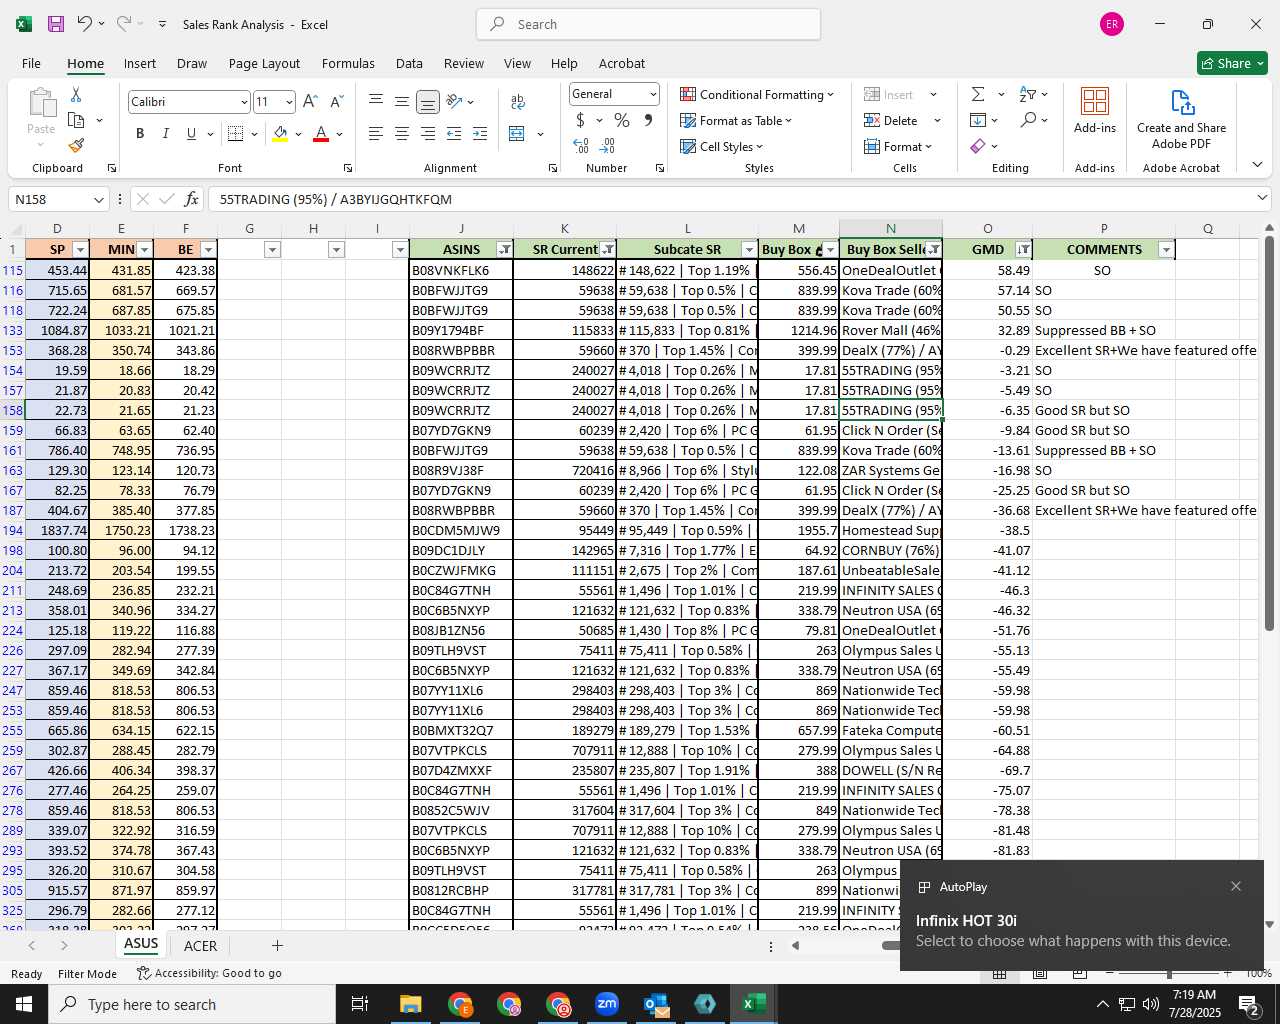Click the Paste clipboard icon
The image size is (1280, 1024).
pyautogui.click(x=41, y=103)
